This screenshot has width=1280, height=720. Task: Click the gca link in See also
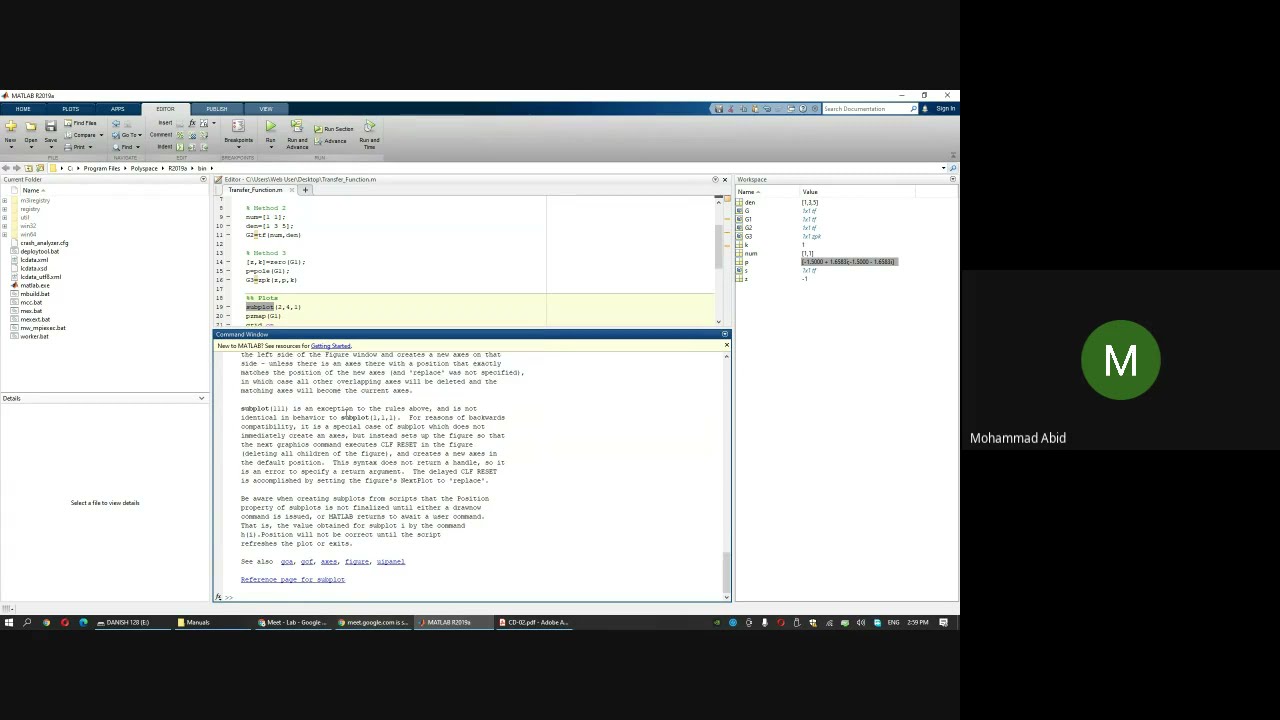[286, 561]
